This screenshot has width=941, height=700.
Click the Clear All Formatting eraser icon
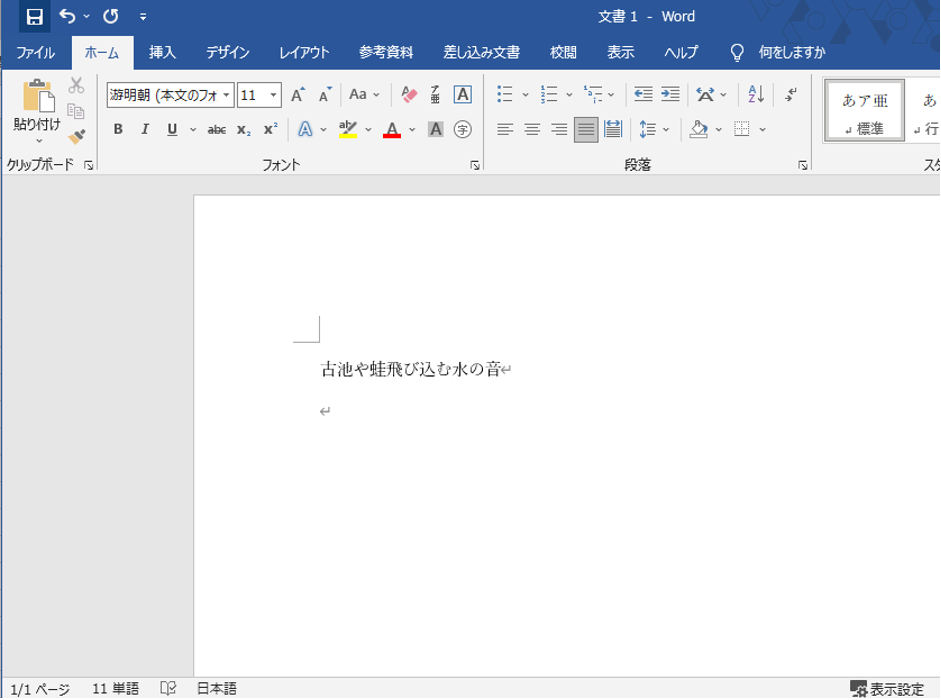(x=408, y=95)
